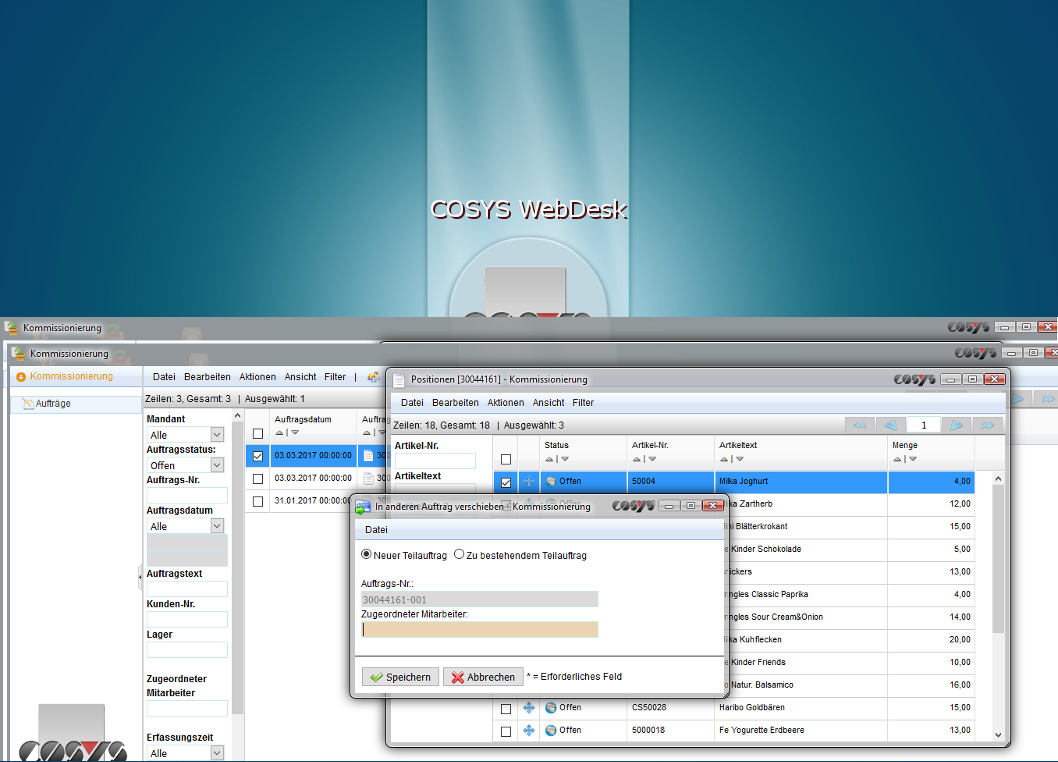Toggle select-all checkbox in Positionen table header
Screen dimensions: 1058x762
pos(506,460)
